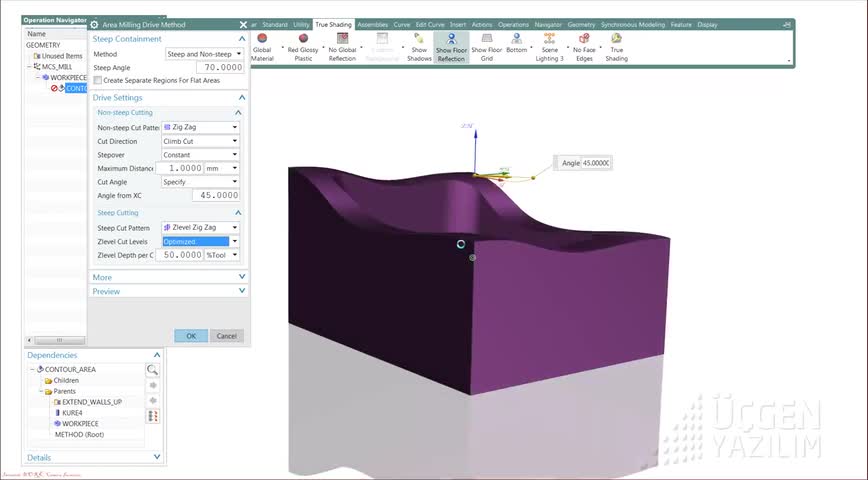Switch to the Utility ribbon tab
The height and width of the screenshot is (480, 868).
[301, 25]
